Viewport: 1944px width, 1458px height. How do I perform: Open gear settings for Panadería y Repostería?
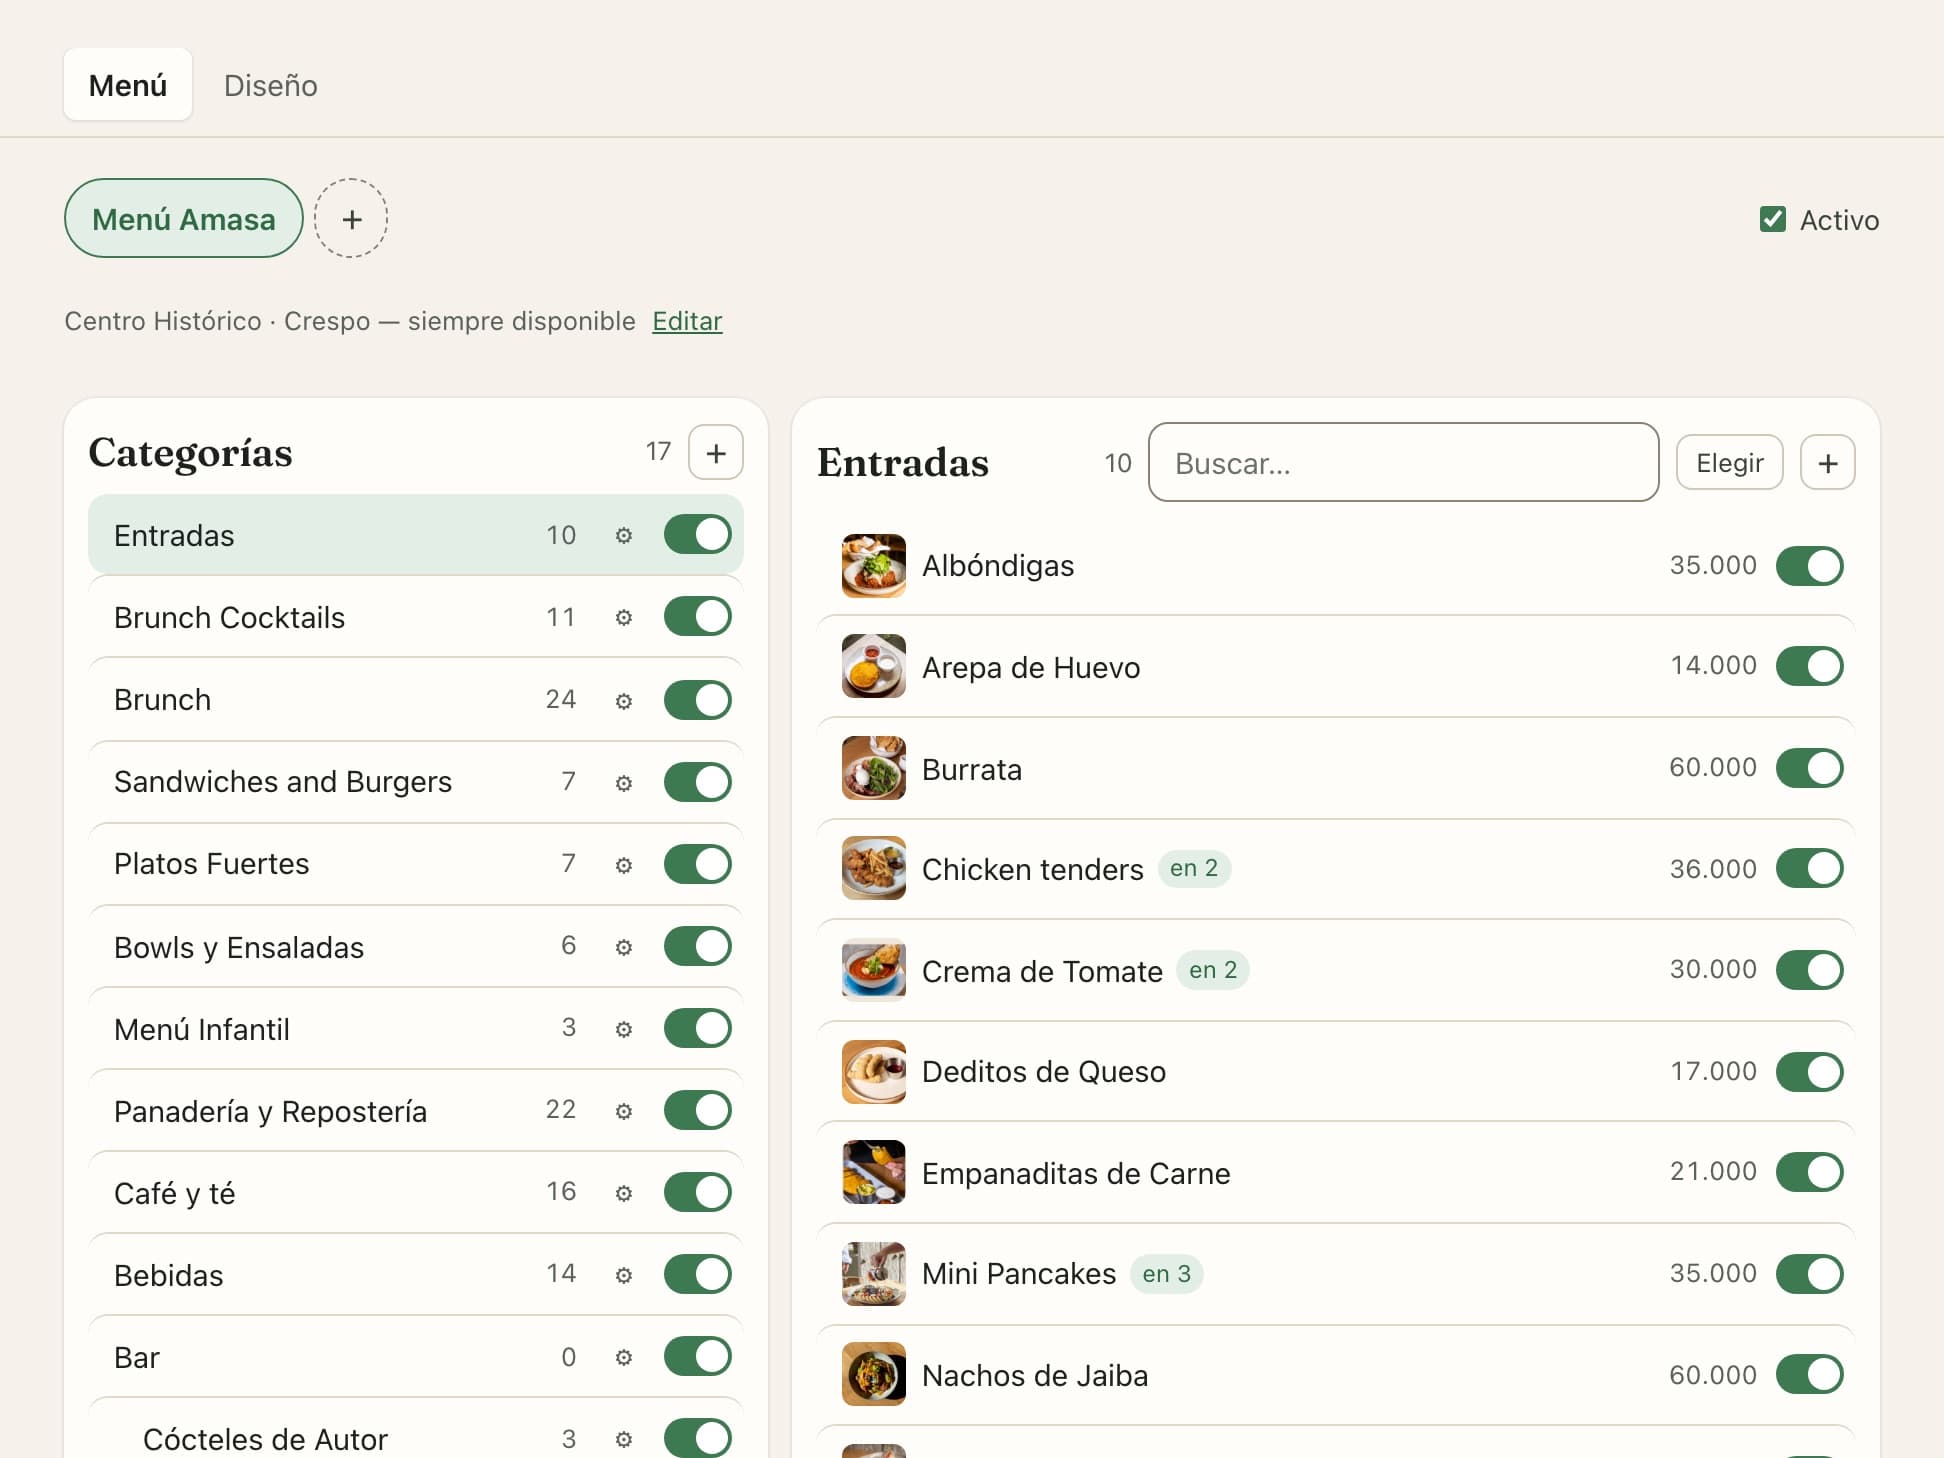[x=623, y=1110]
